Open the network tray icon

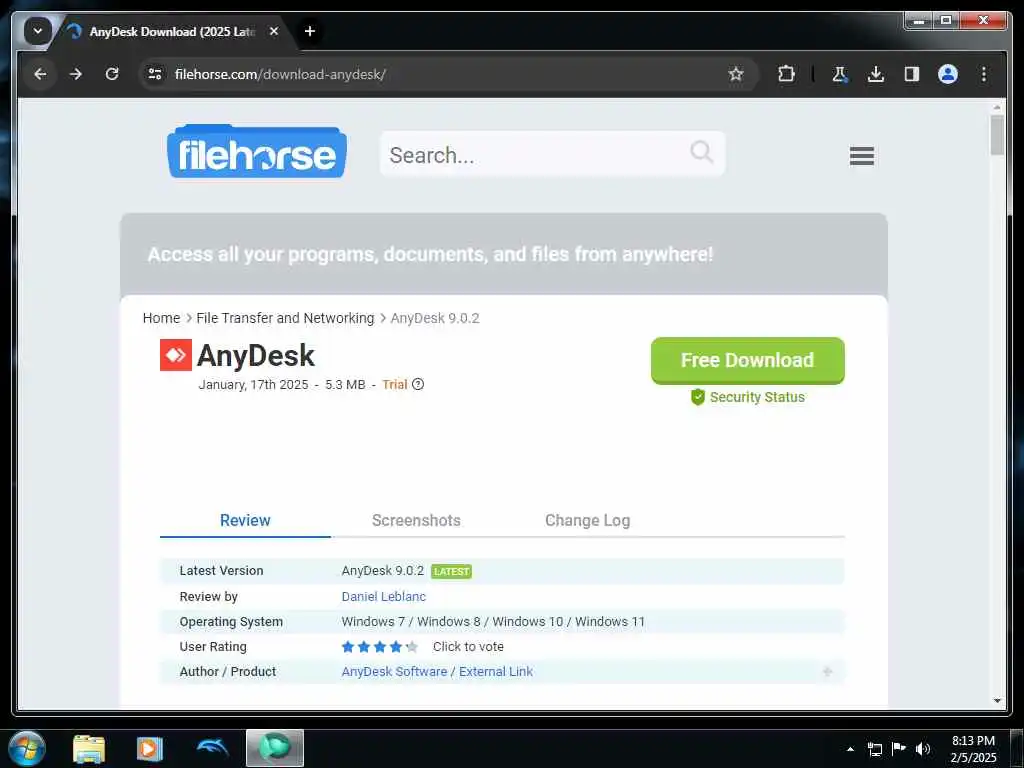coord(874,749)
